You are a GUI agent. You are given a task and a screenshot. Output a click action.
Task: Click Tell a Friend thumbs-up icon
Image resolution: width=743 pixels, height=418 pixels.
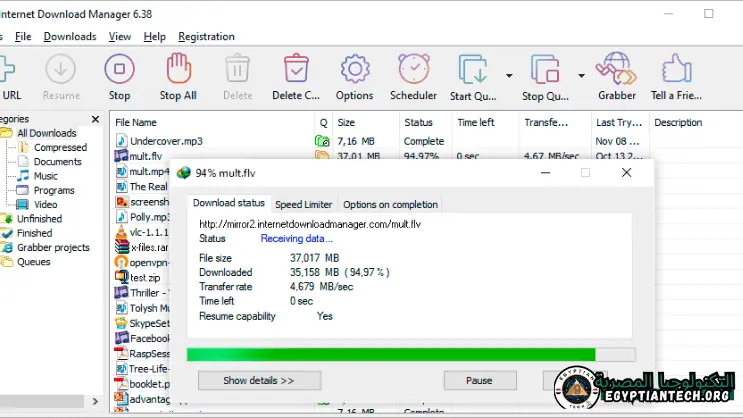click(677, 69)
